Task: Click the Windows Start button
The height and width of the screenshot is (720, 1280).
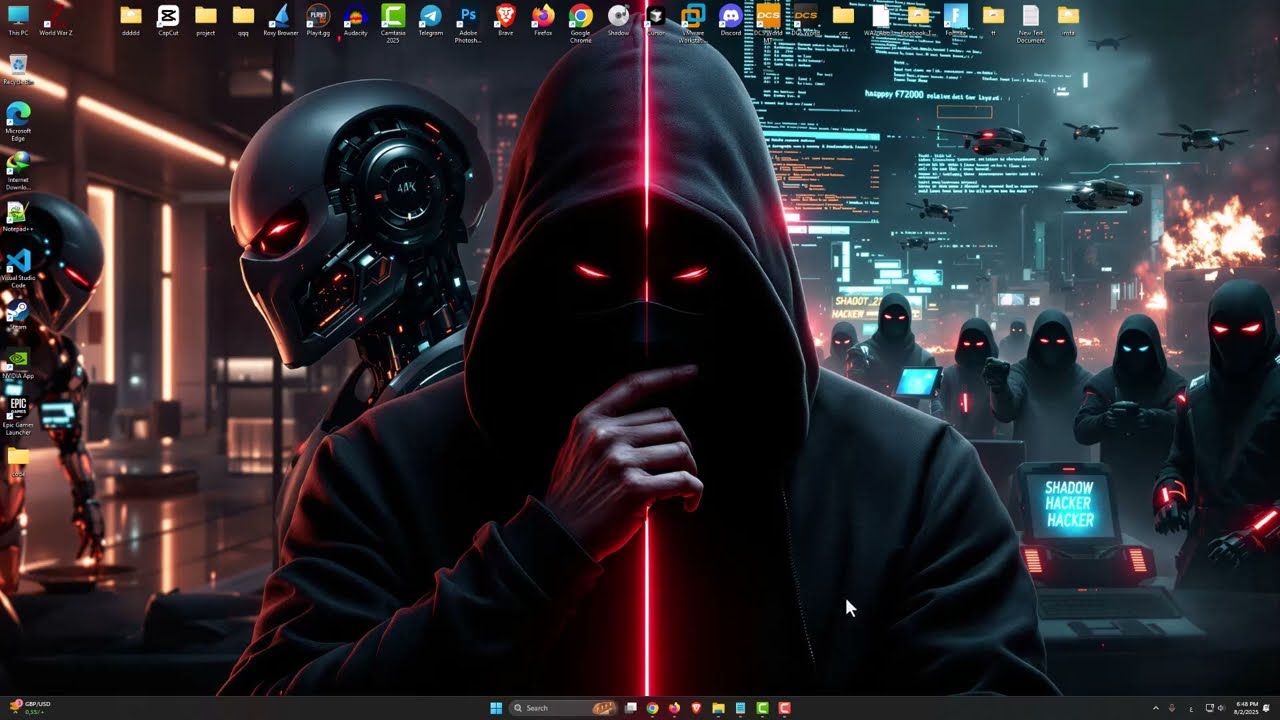Action: pyautogui.click(x=496, y=708)
